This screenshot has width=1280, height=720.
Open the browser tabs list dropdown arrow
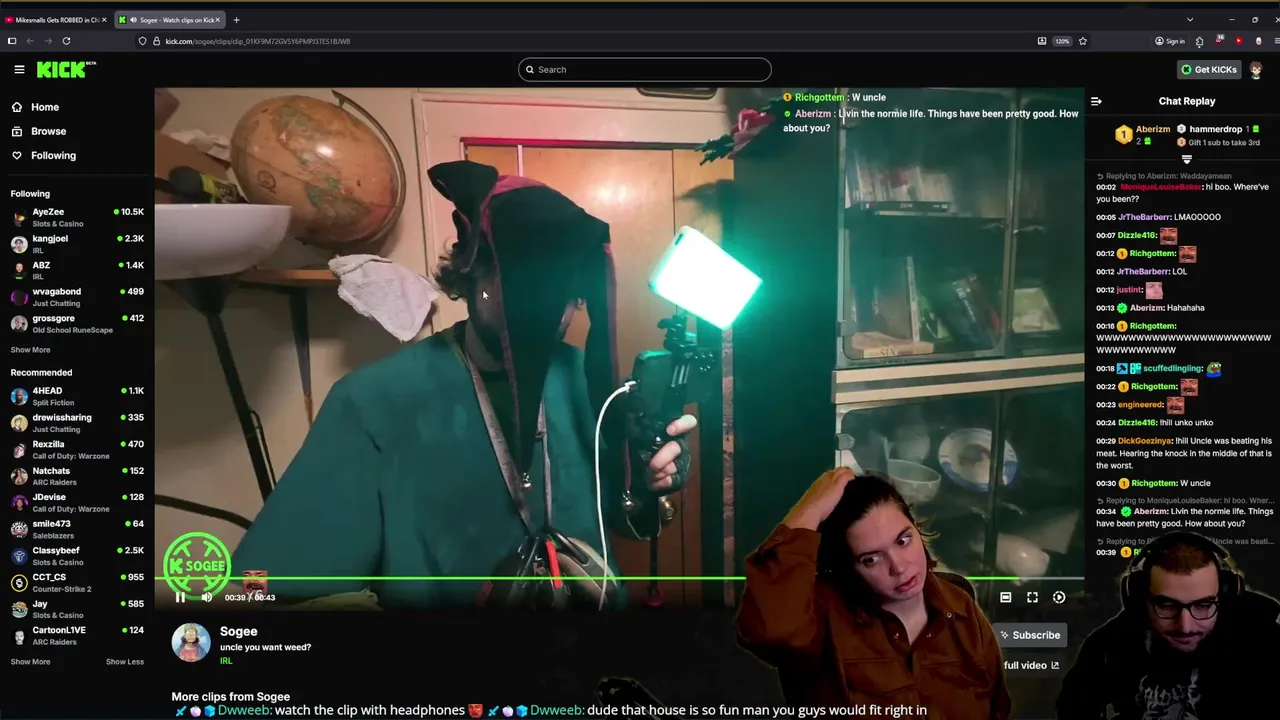click(1190, 20)
